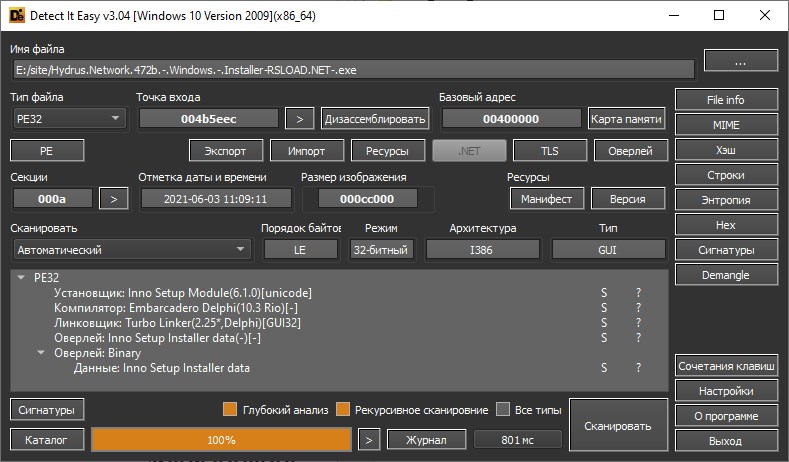Viewport: 789px width, 462px height.
Task: Click S link on Inno Setup Module row
Action: coord(604,293)
